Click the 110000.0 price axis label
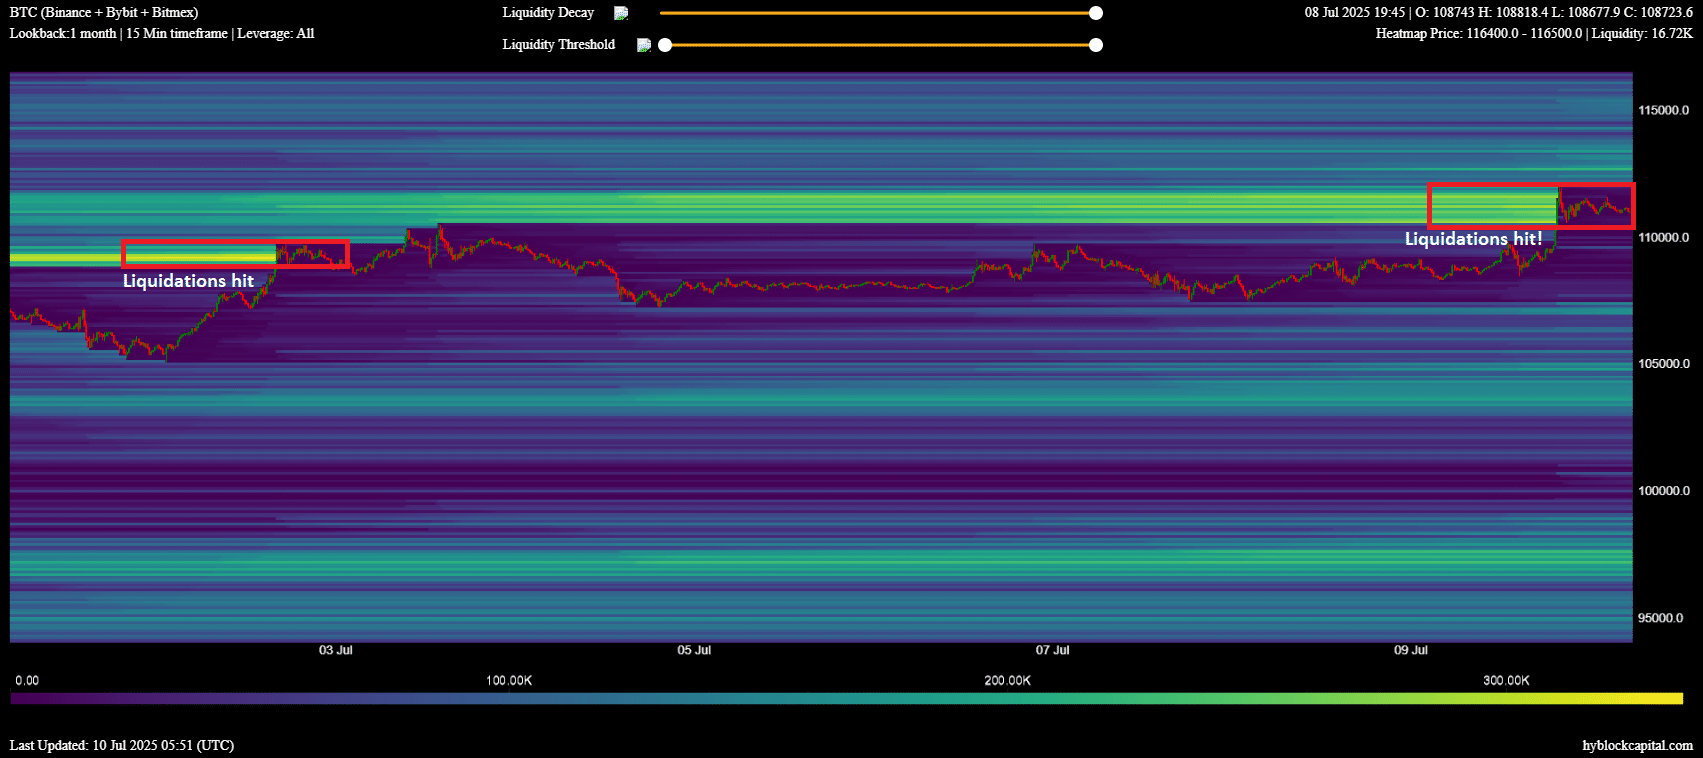This screenshot has width=1703, height=758. click(1663, 237)
